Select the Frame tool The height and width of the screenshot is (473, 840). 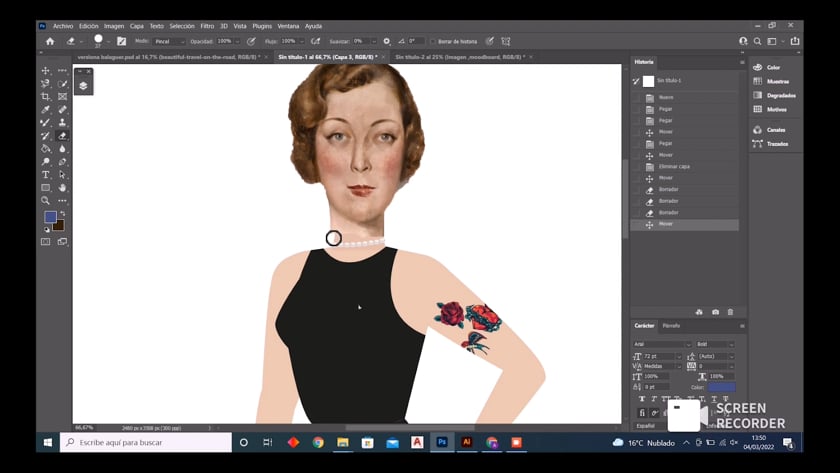[x=62, y=96]
